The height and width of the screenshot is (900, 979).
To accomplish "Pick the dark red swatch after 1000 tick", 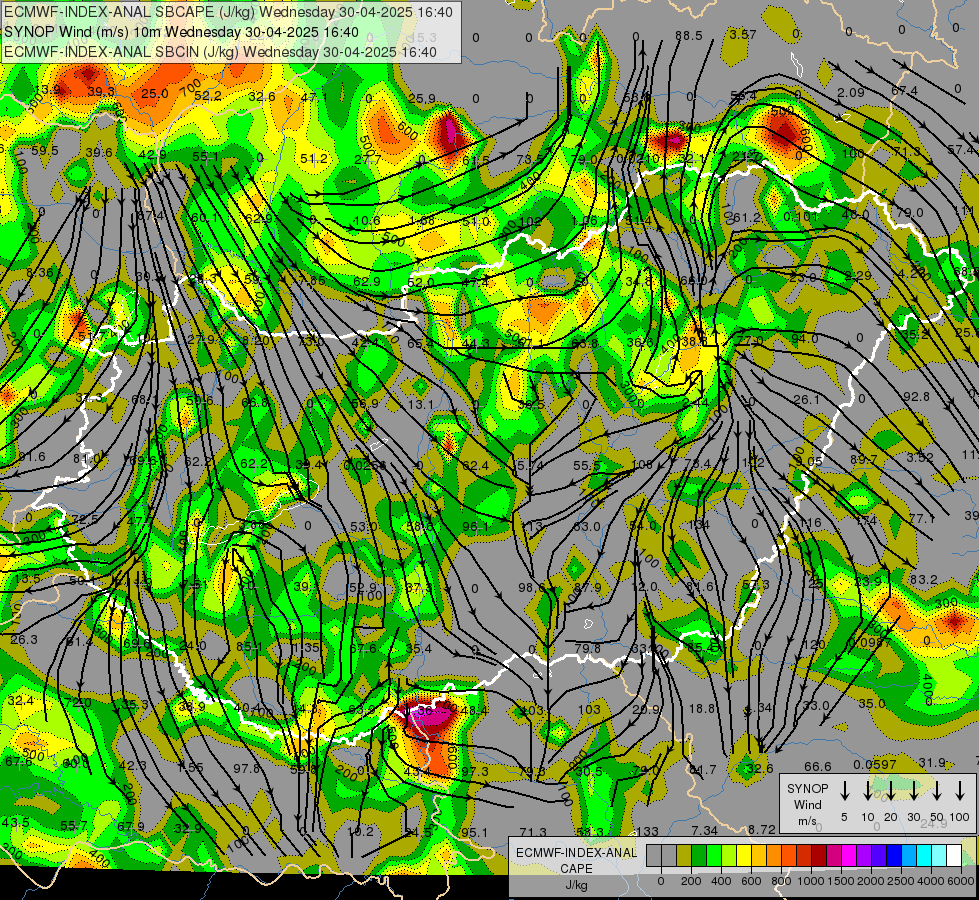I will 820,855.
